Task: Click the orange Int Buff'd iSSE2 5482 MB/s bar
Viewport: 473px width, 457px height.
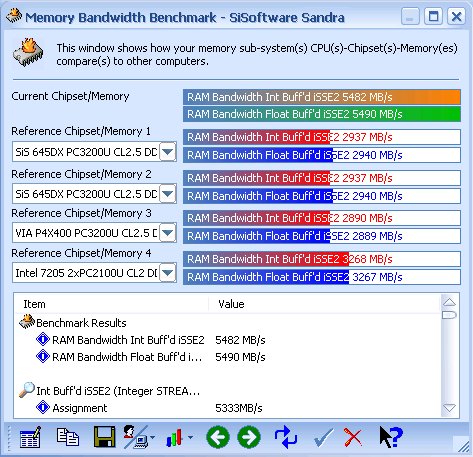Action: point(322,97)
